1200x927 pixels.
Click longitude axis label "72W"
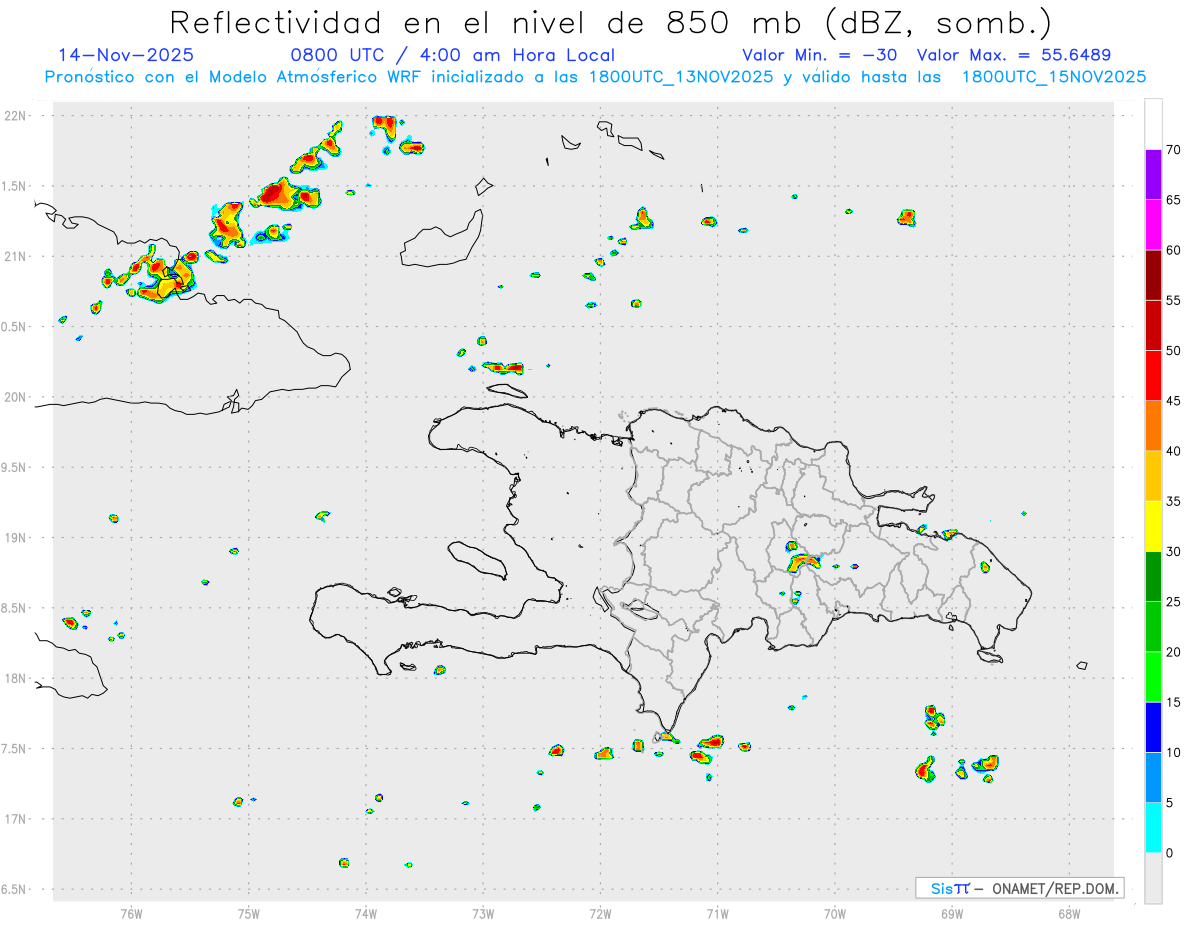pos(600,914)
